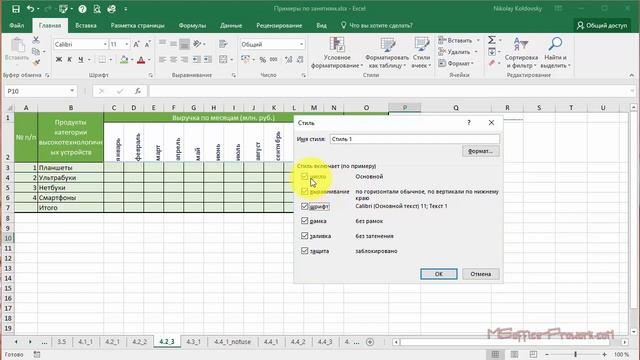Image resolution: width=640 pixels, height=360 pixels.
Task: Toggle the число checkbox in Стиль dialog
Action: [304, 176]
